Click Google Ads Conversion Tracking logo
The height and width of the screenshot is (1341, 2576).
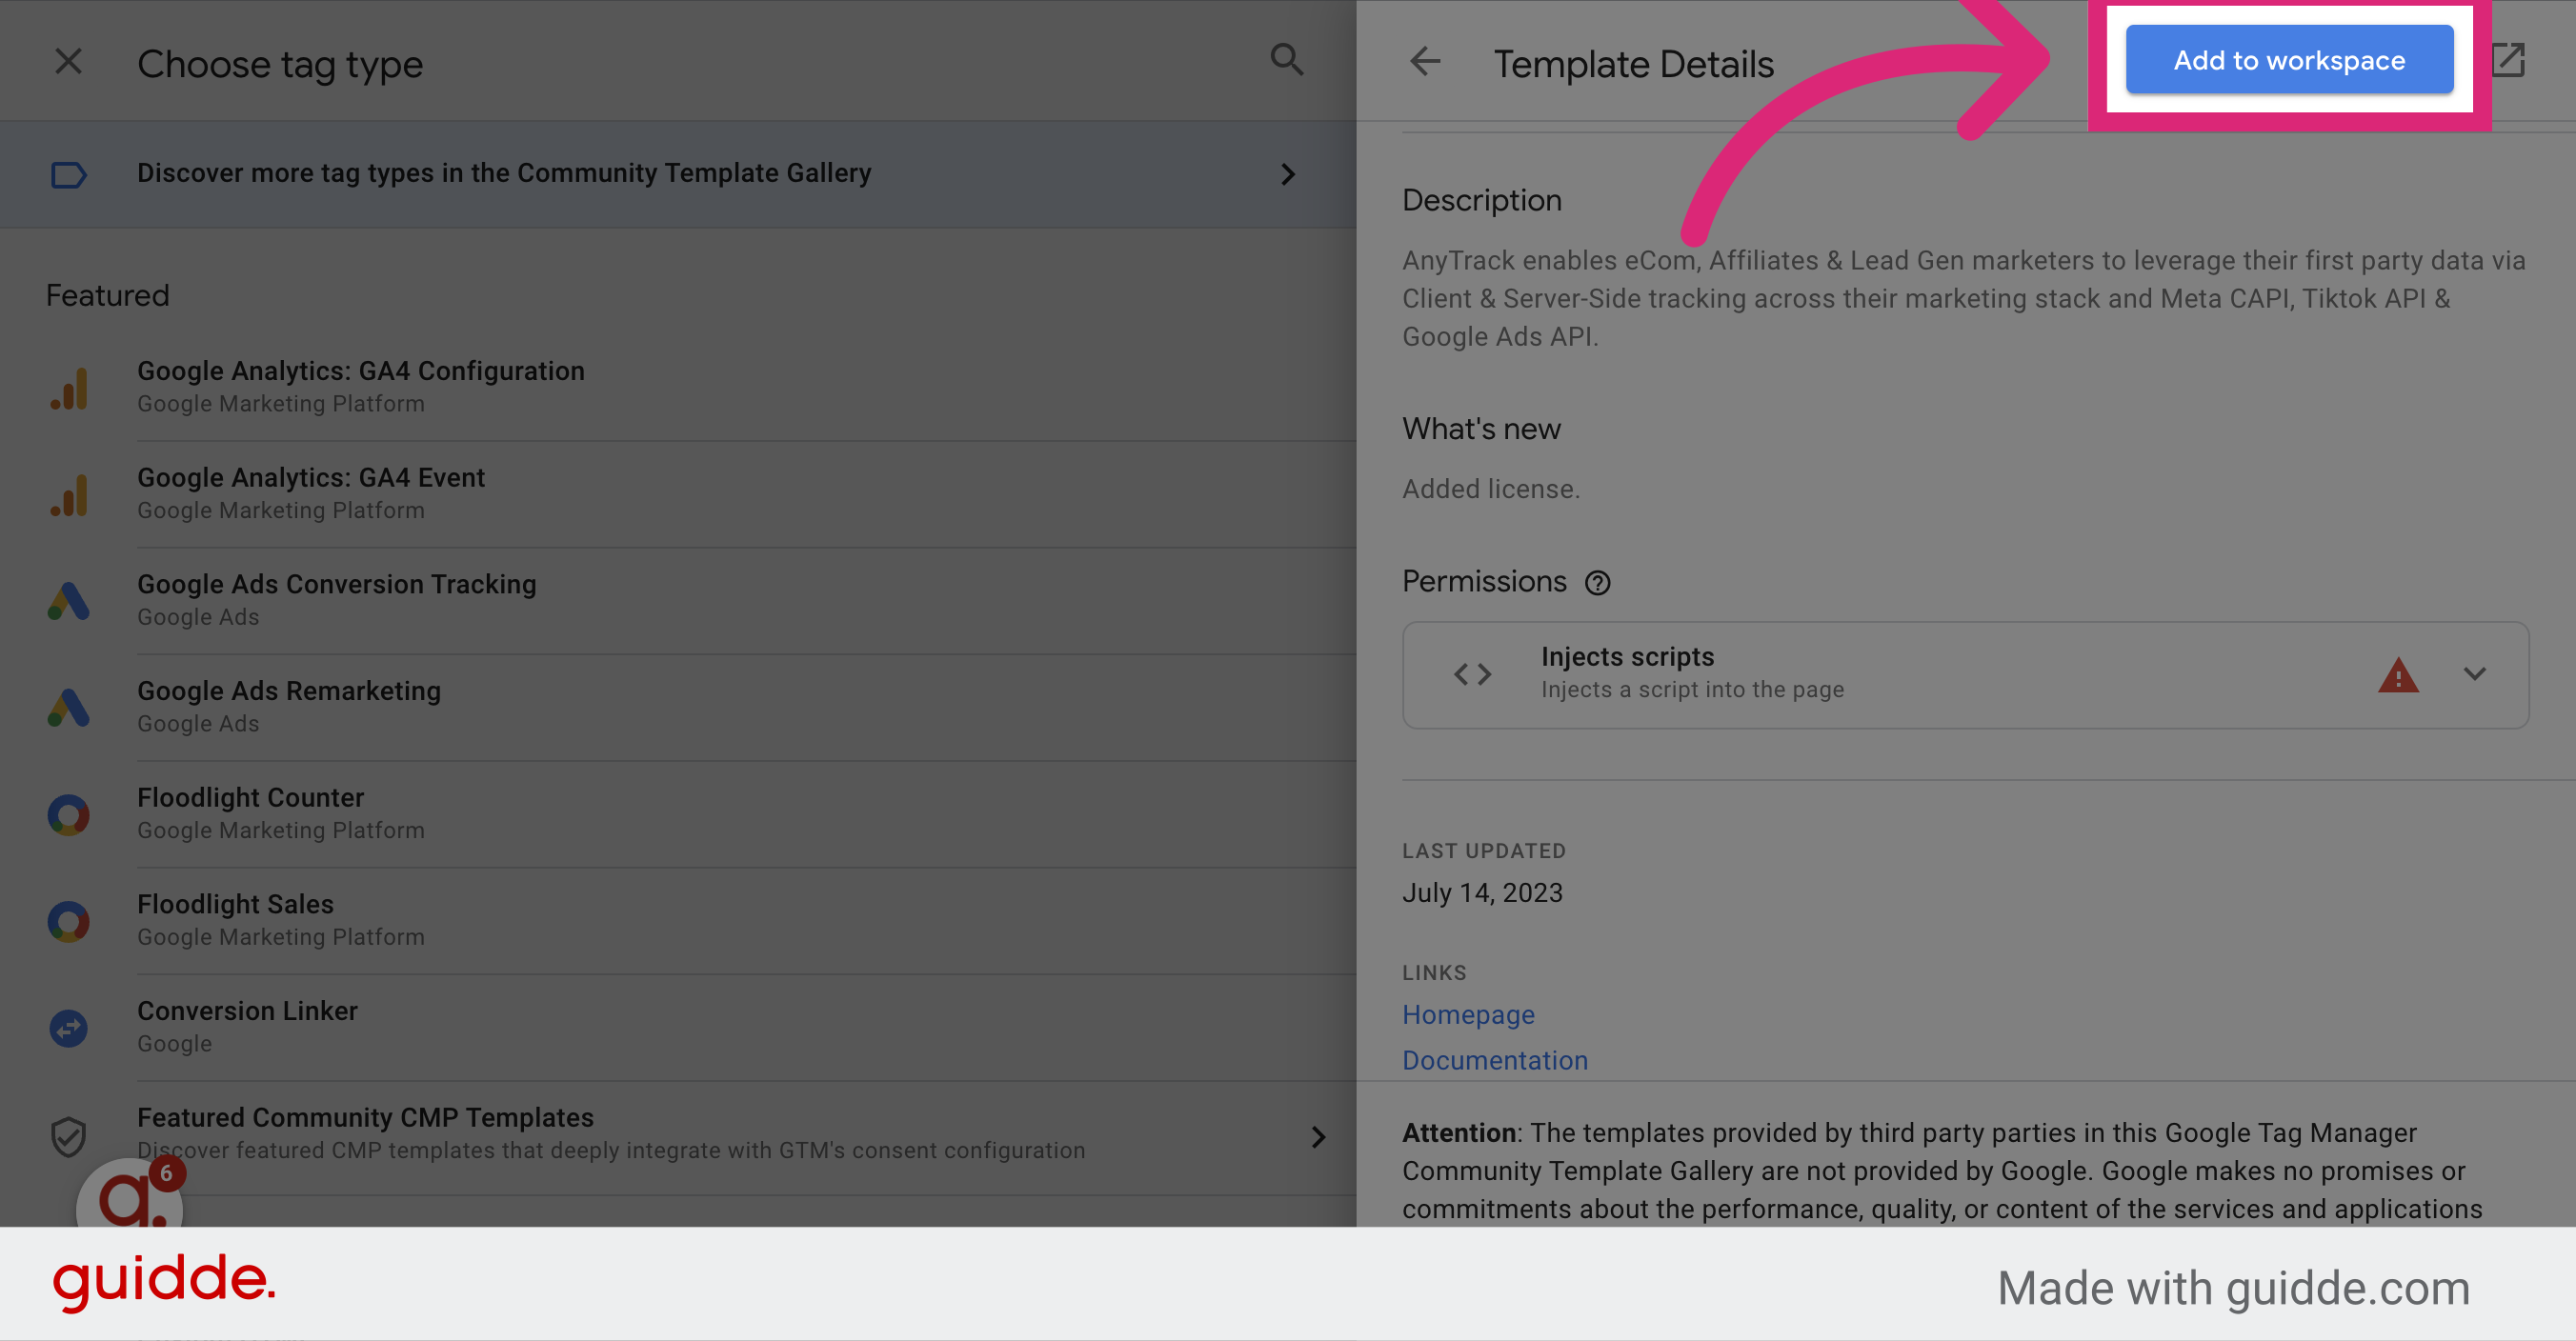[x=68, y=601]
